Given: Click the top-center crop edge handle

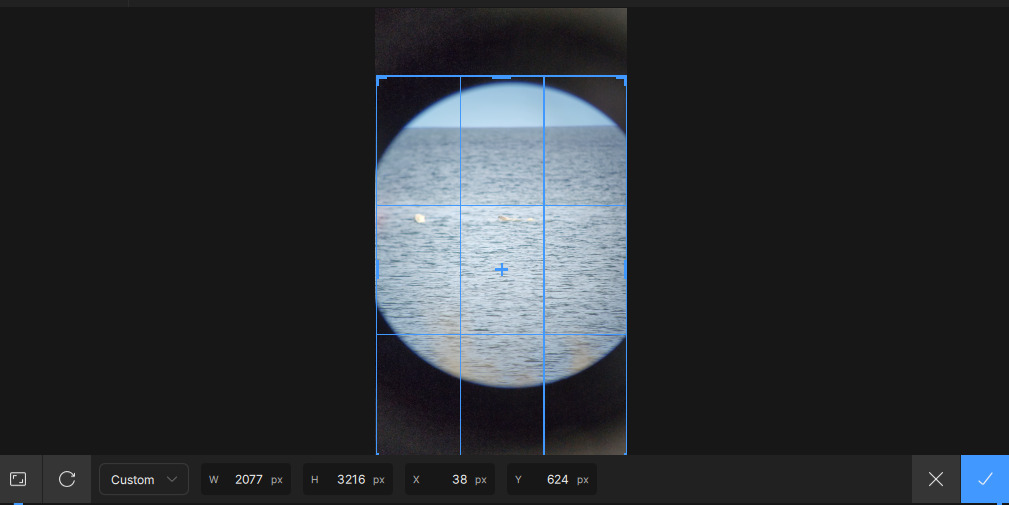Looking at the screenshot, I should [x=501, y=77].
